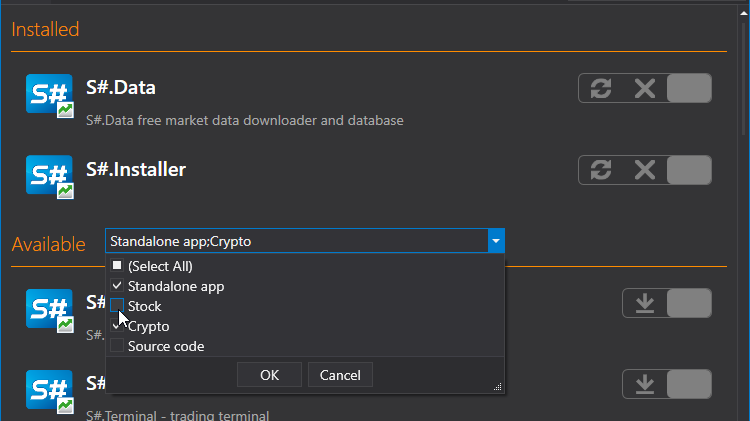Click the gray slider on S#.Data row
The width and height of the screenshot is (750, 421).
pyautogui.click(x=689, y=89)
